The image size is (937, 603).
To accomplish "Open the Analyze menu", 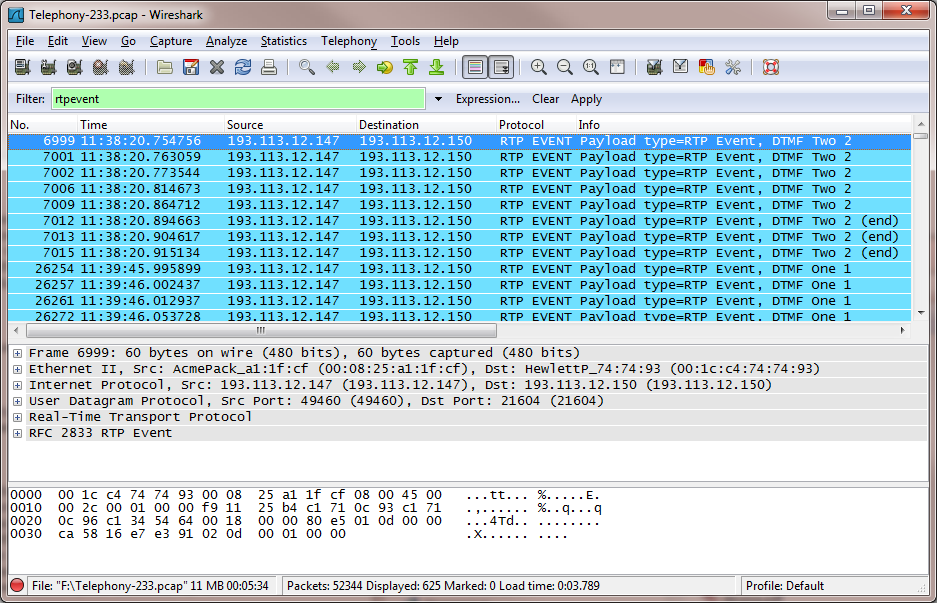I will point(226,41).
